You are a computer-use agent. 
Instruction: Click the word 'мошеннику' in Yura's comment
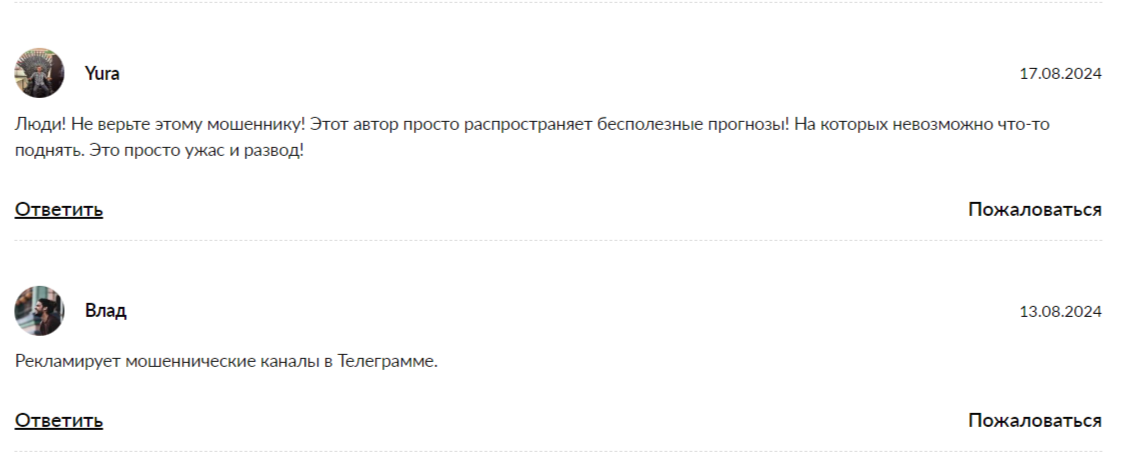pyautogui.click(x=256, y=125)
